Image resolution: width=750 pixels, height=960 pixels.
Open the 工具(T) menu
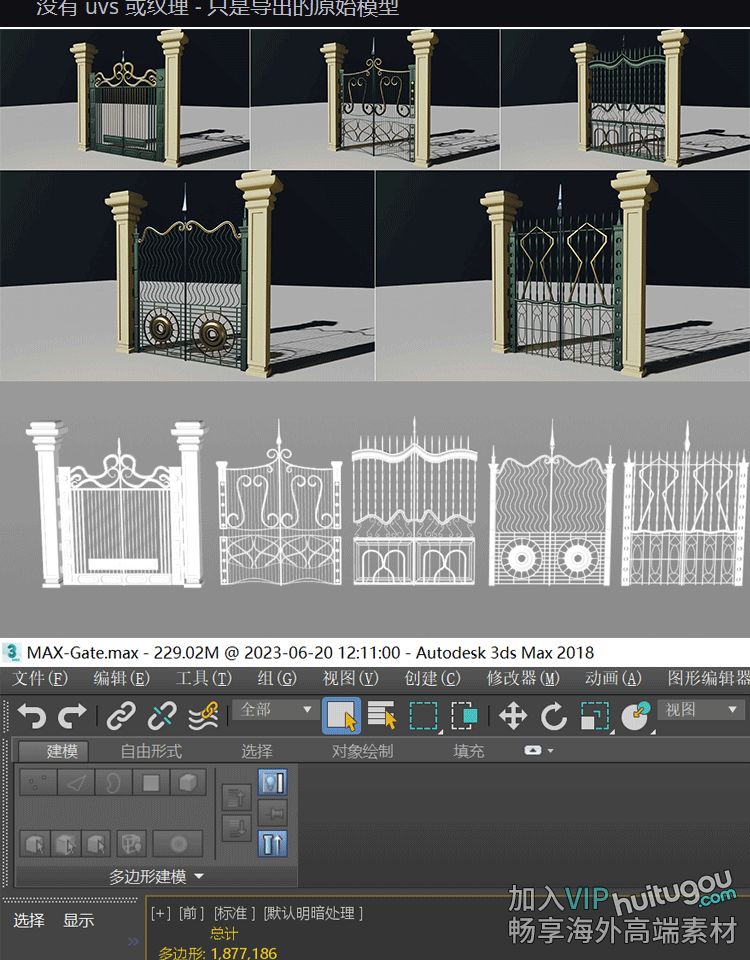pos(204,678)
